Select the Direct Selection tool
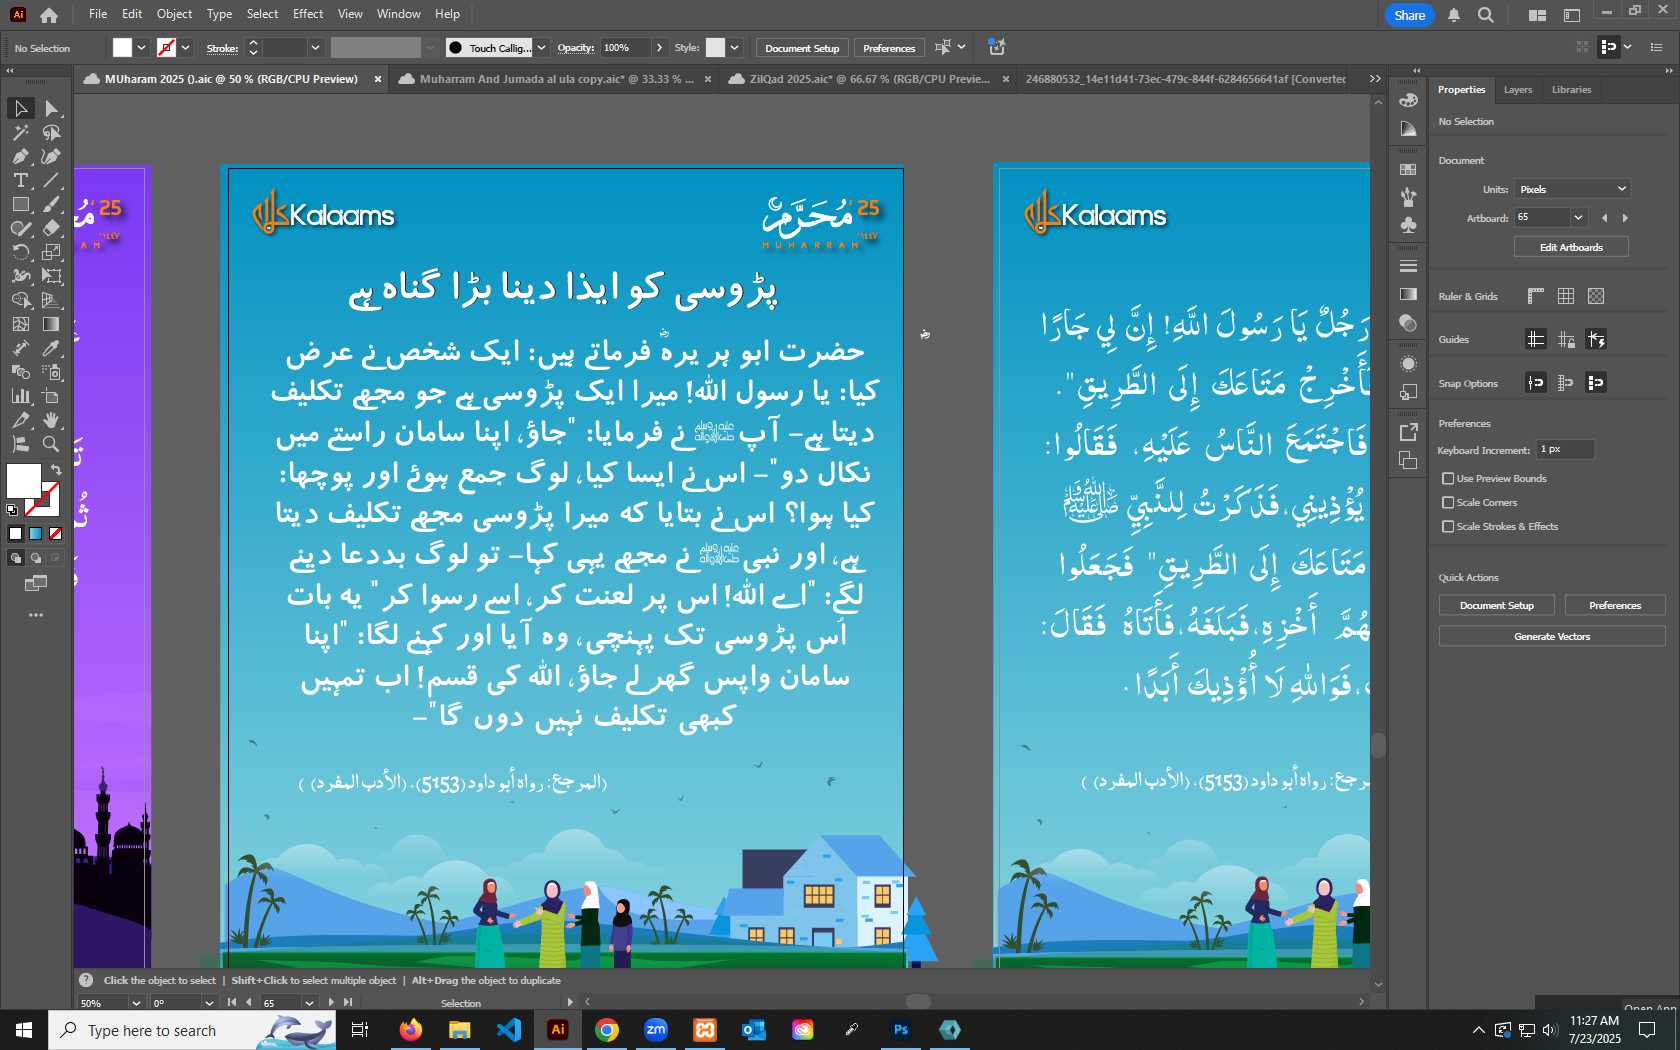Image resolution: width=1680 pixels, height=1050 pixels. pyautogui.click(x=51, y=108)
